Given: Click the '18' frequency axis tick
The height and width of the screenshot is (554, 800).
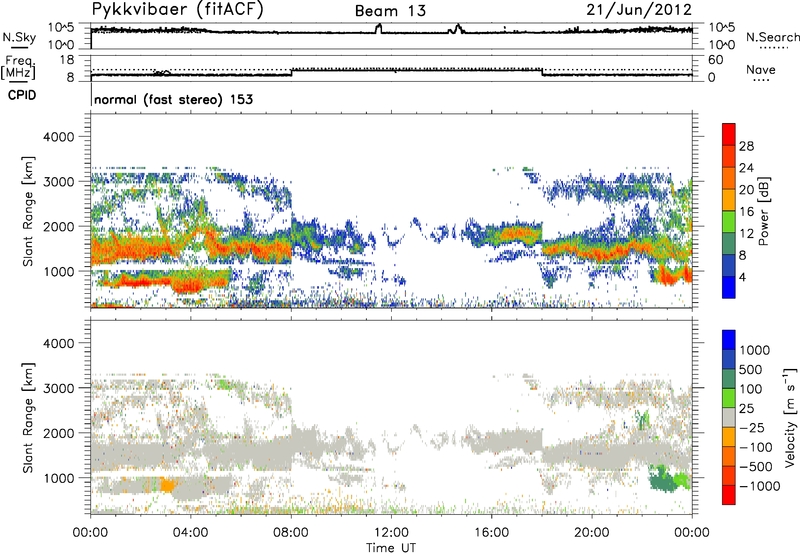Looking at the screenshot, I should point(67,60).
